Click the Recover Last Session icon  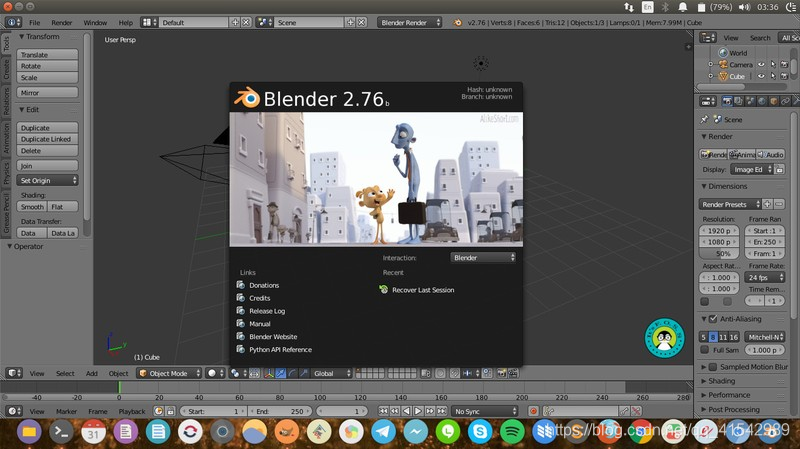[384, 289]
